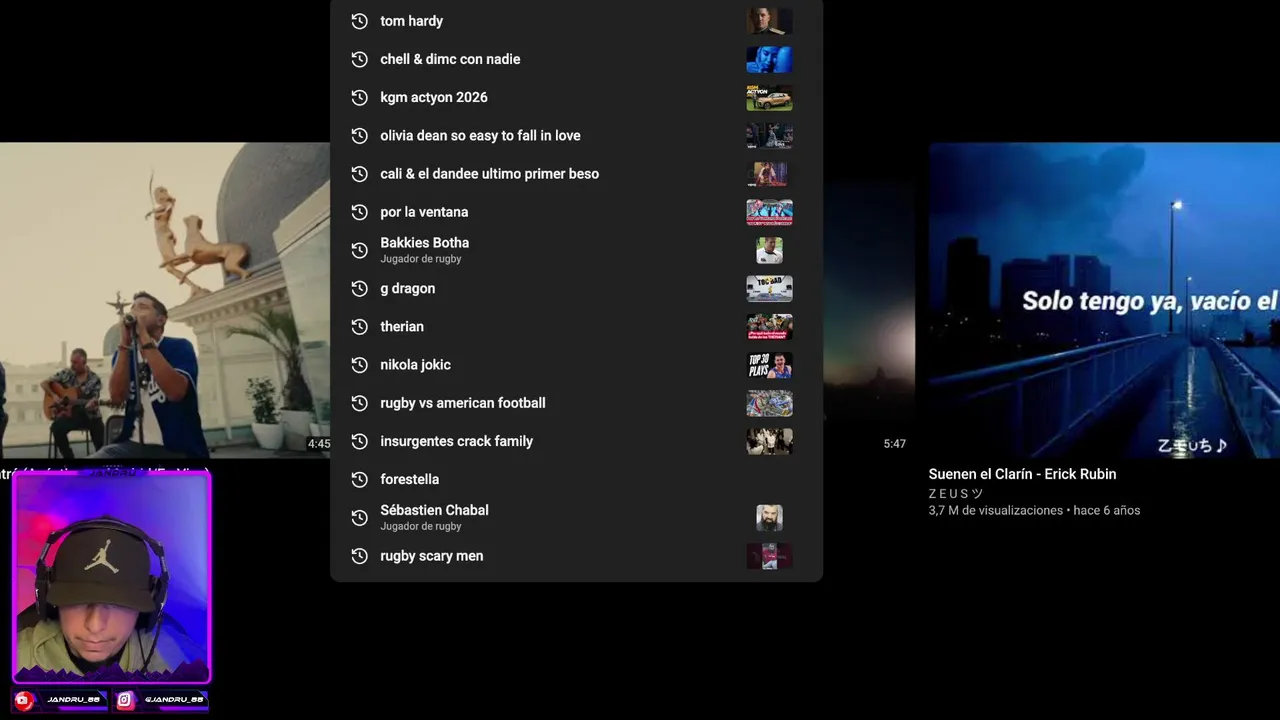The image size is (1280, 720).
Task: Click thumbnail next to 'por la ventana'
Action: pos(769,212)
